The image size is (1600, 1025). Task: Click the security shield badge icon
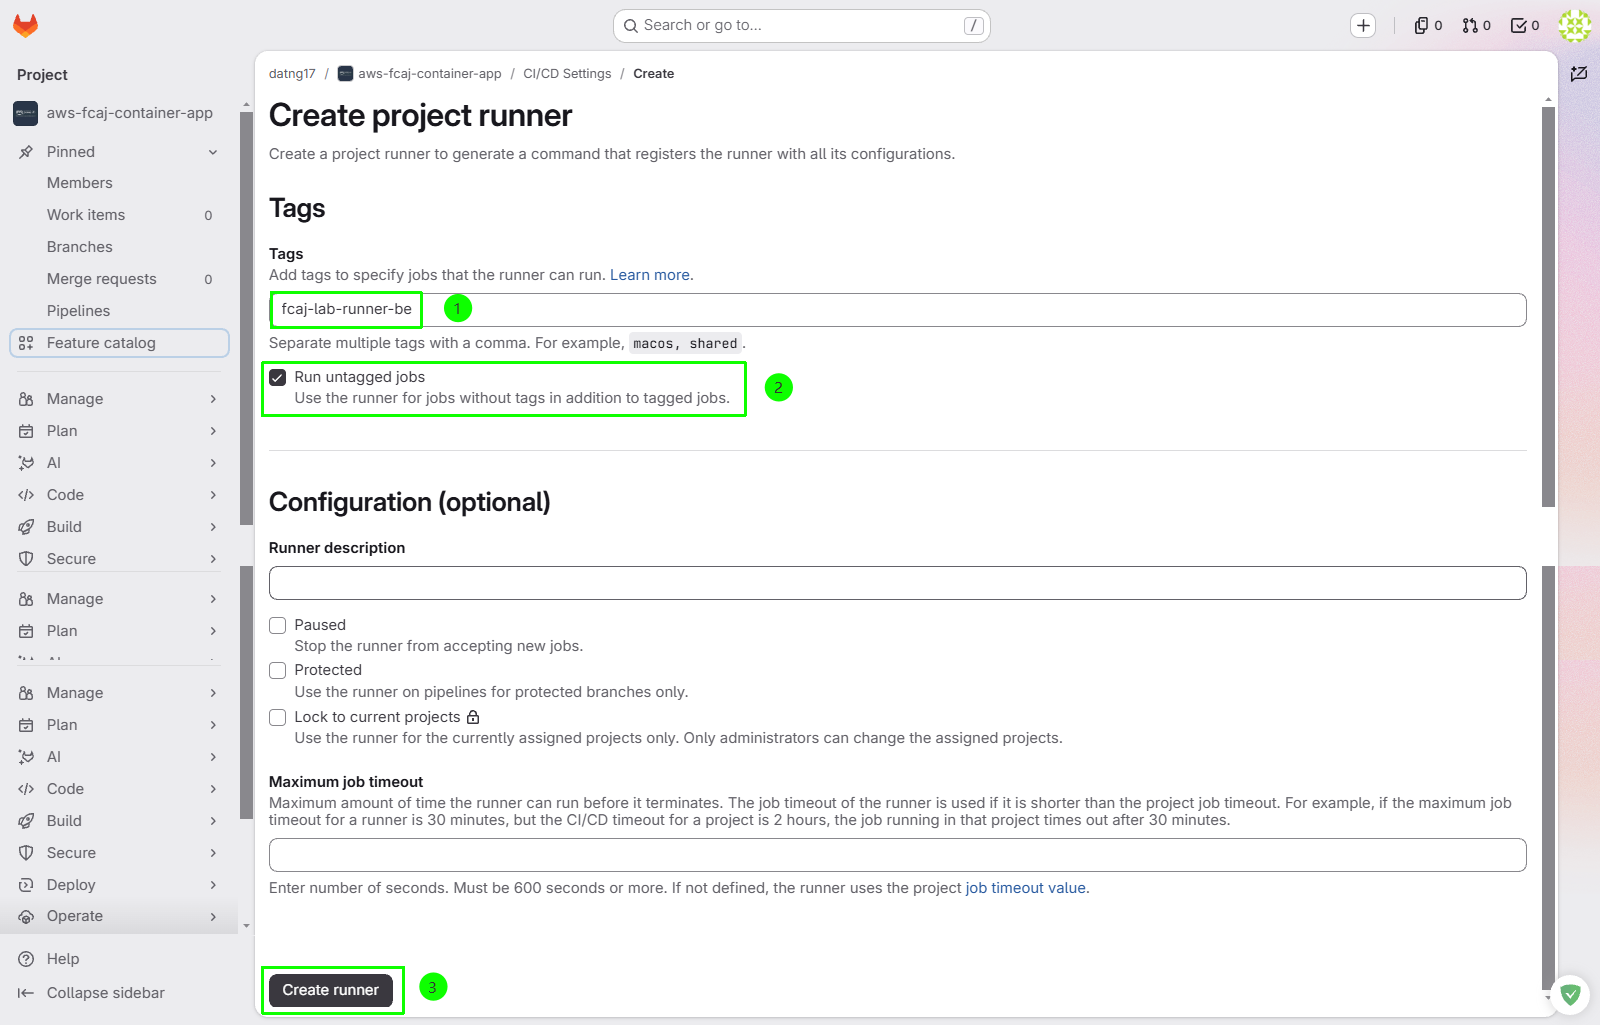1570,995
